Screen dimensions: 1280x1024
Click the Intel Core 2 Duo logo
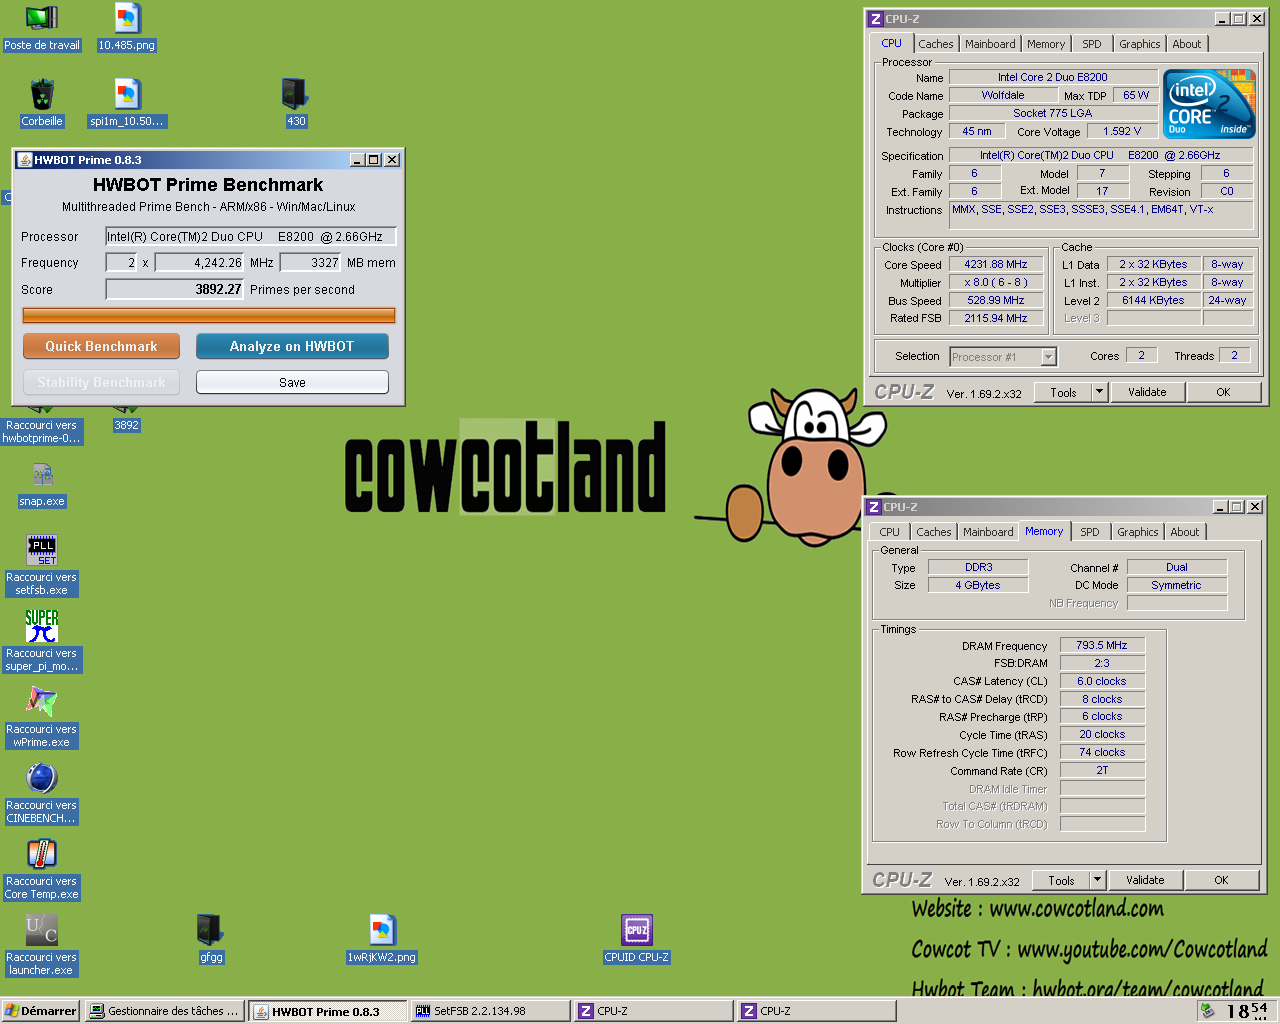pos(1210,106)
